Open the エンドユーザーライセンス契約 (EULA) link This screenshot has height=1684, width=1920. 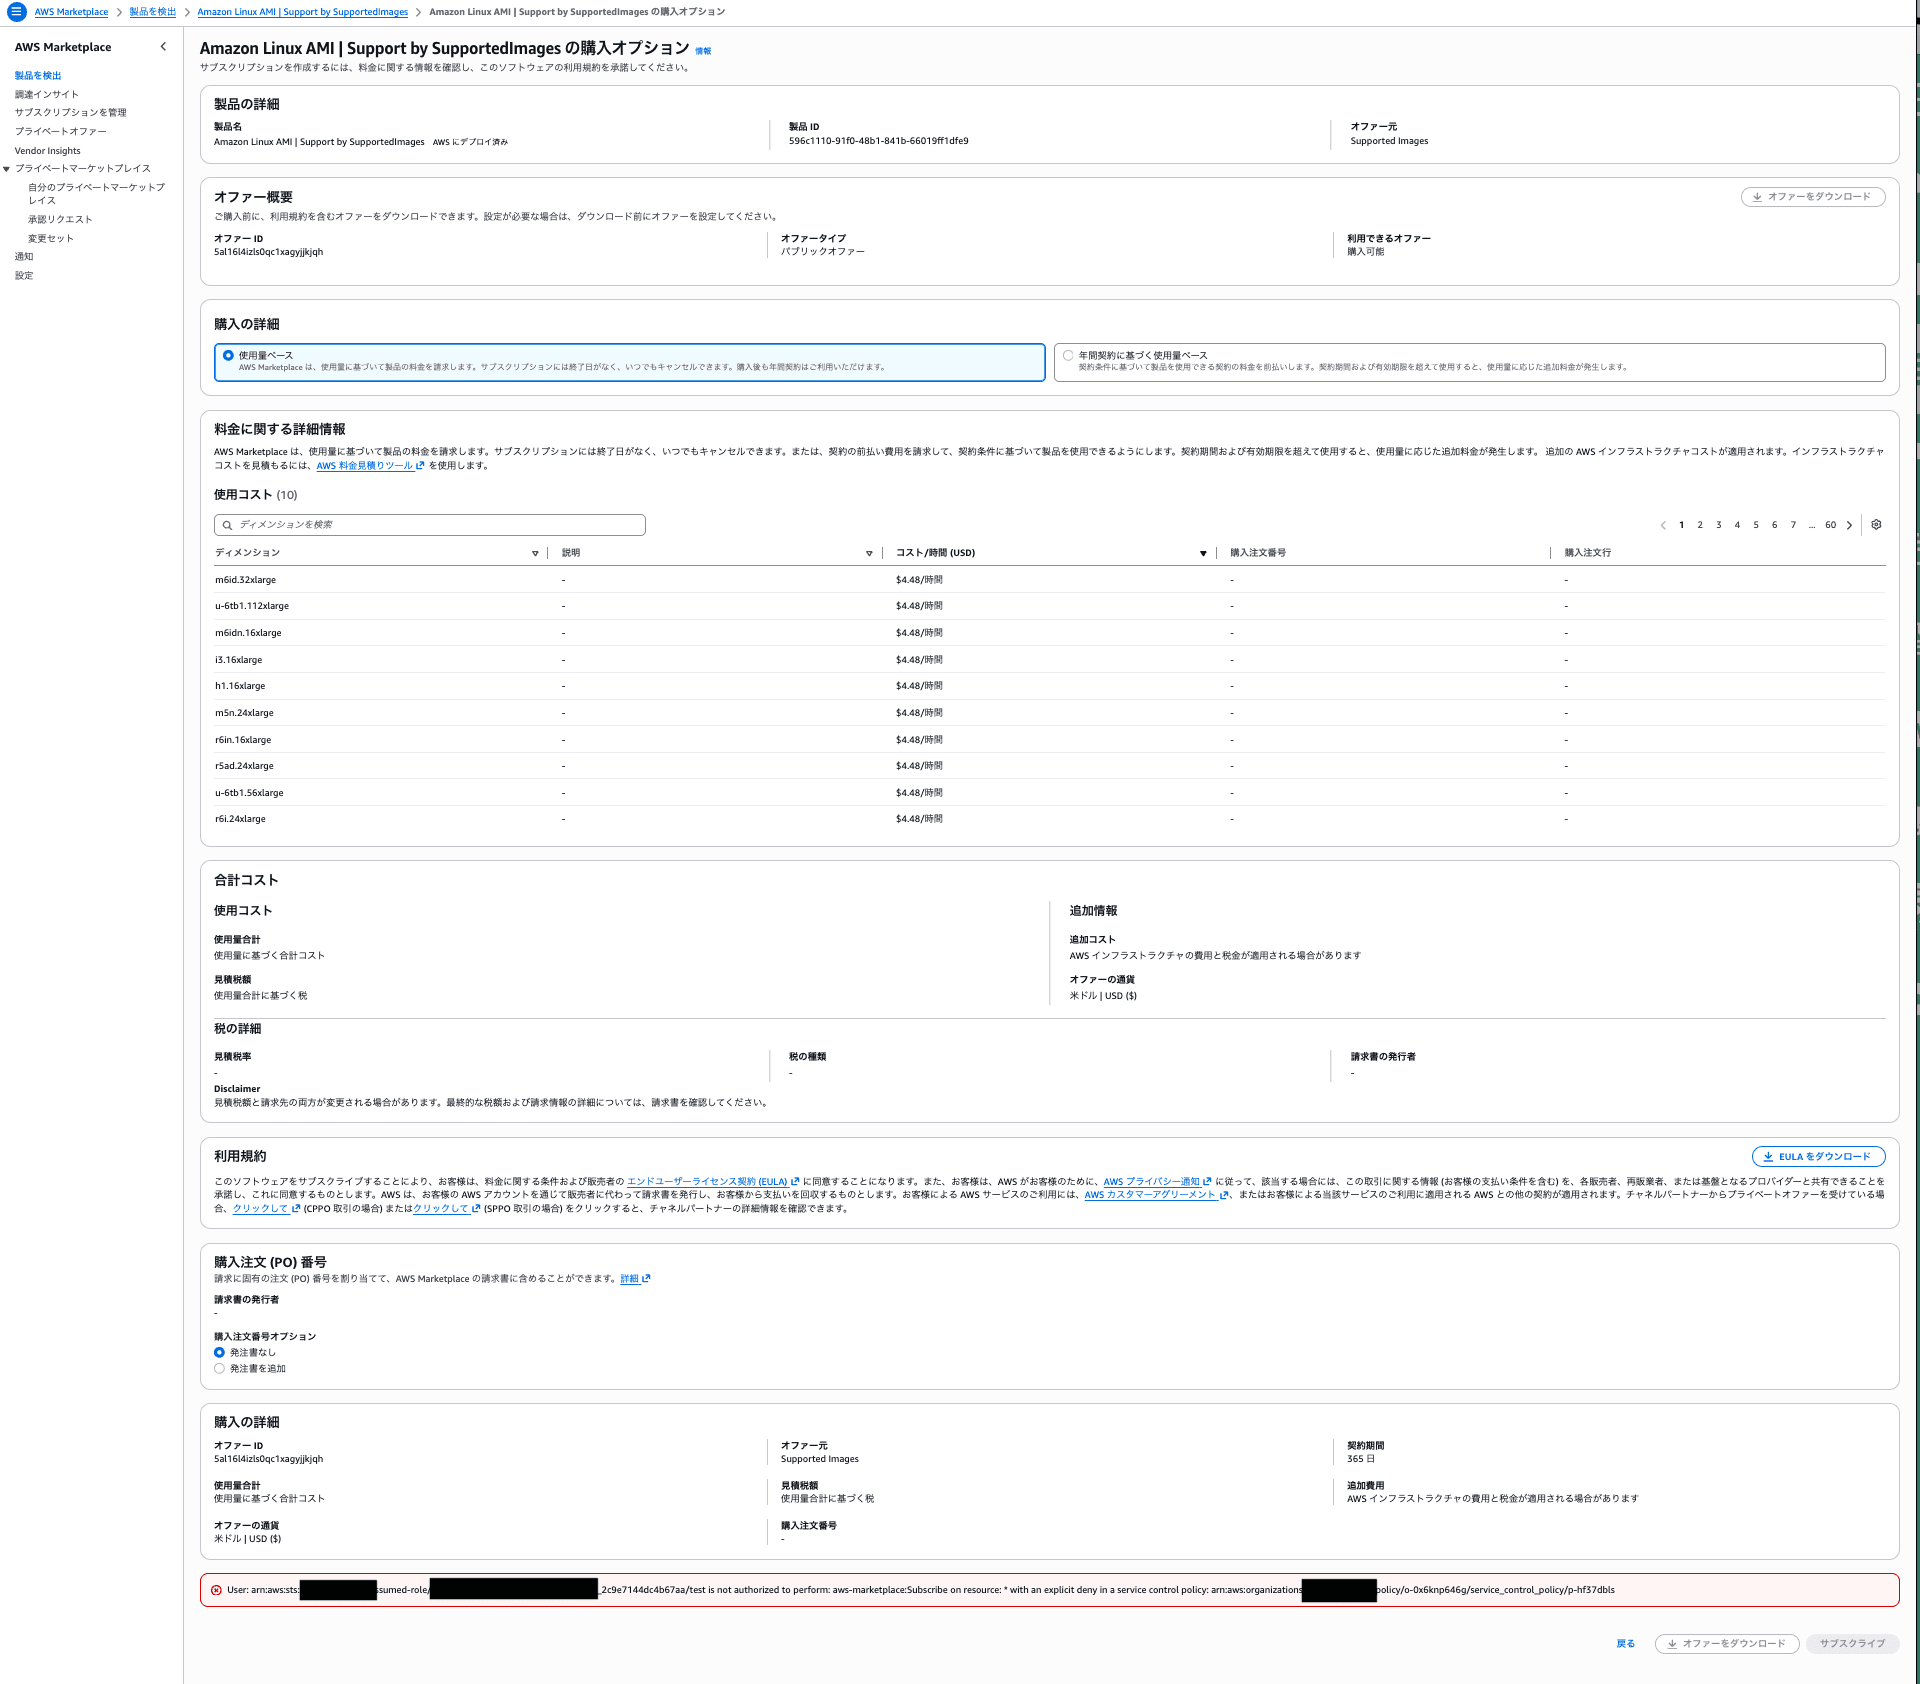tap(713, 1182)
